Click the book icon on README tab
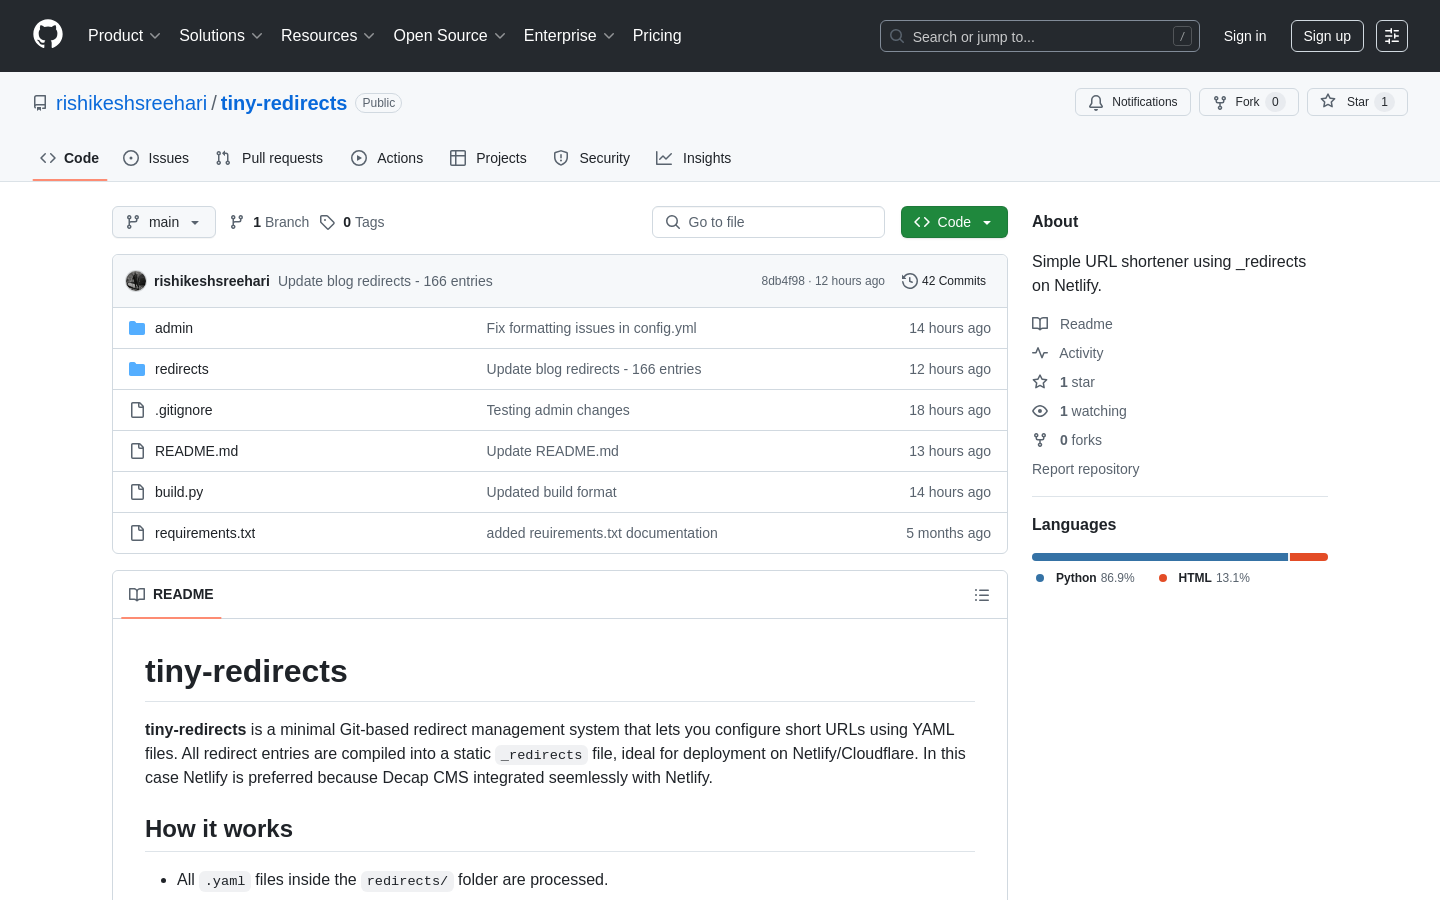Screen dimensions: 1440x900 [x=137, y=594]
